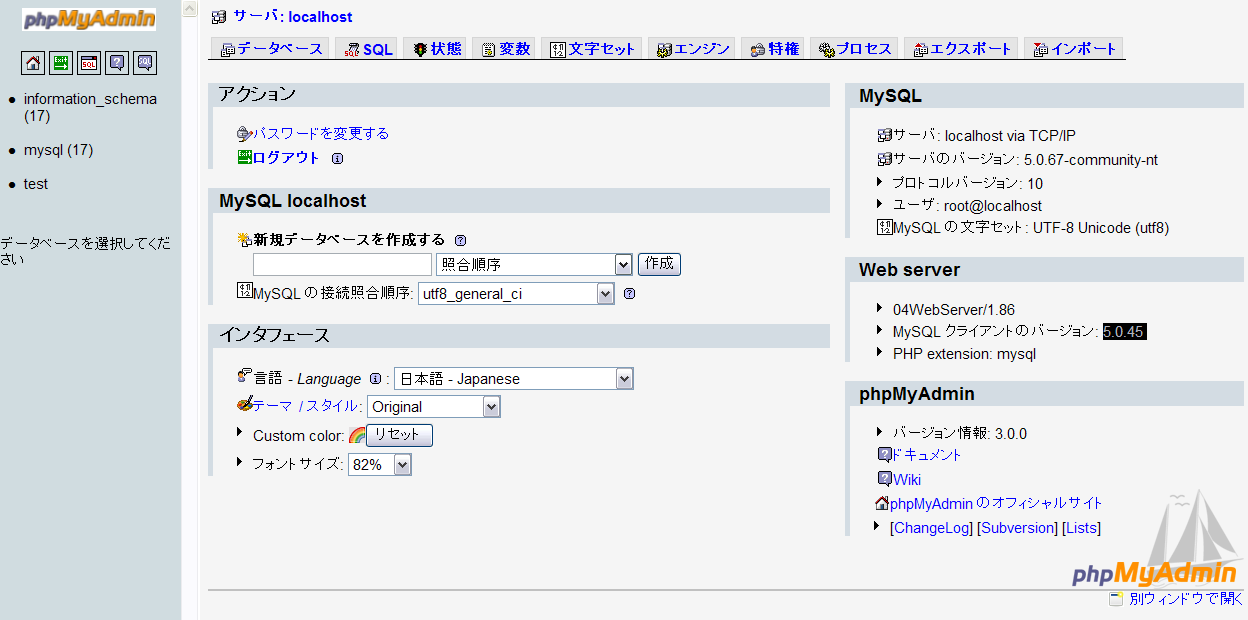
Task: Open the Lists link
Action: (x=1081, y=528)
